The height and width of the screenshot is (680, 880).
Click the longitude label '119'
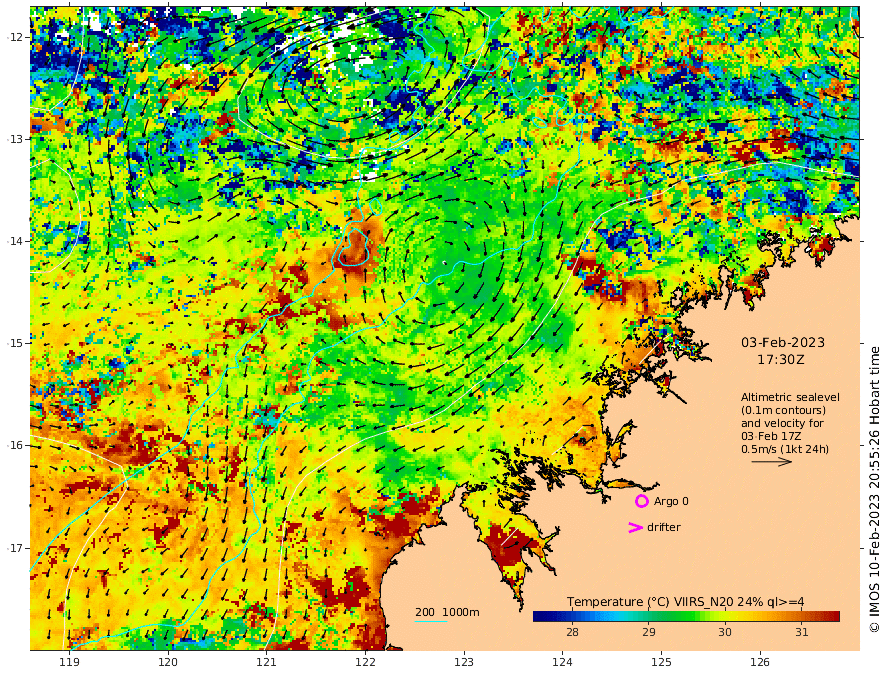pyautogui.click(x=70, y=663)
